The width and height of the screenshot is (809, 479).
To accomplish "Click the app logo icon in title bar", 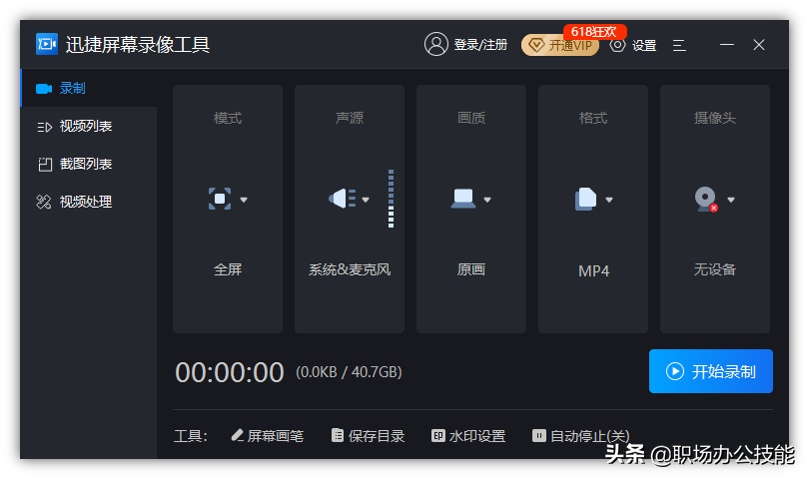I will 46,44.
